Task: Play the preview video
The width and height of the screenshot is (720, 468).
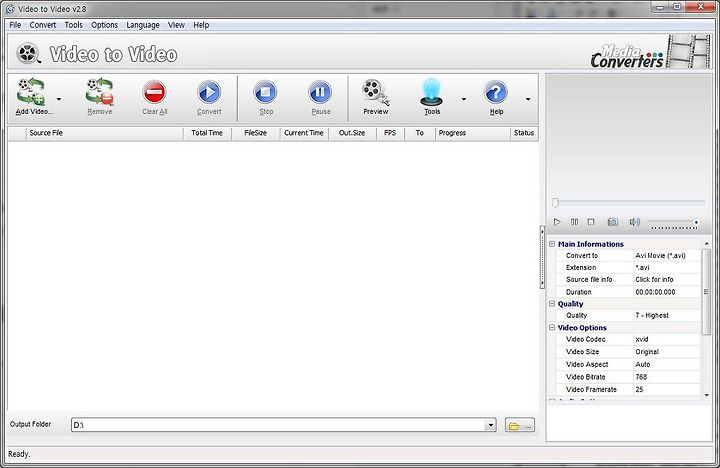Action: point(557,222)
